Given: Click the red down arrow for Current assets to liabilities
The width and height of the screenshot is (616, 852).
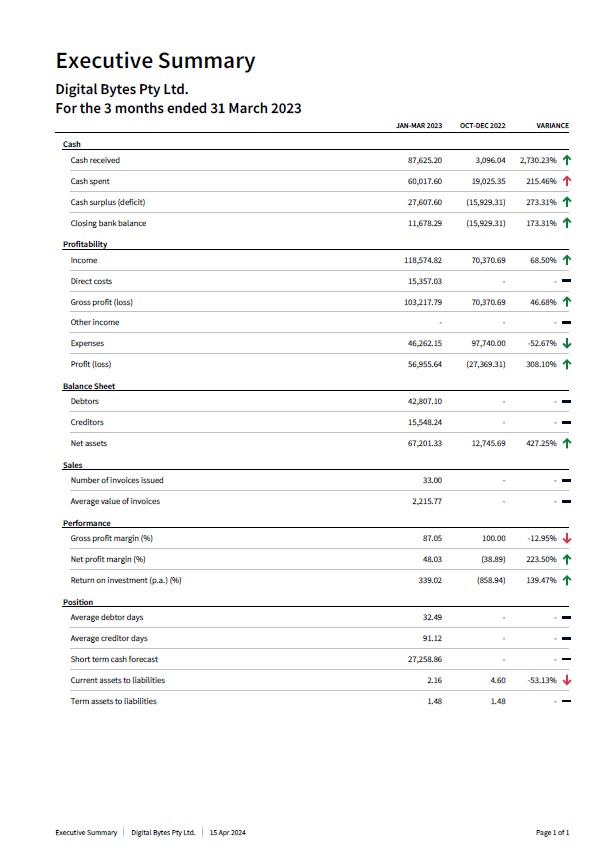Looking at the screenshot, I should coord(567,680).
